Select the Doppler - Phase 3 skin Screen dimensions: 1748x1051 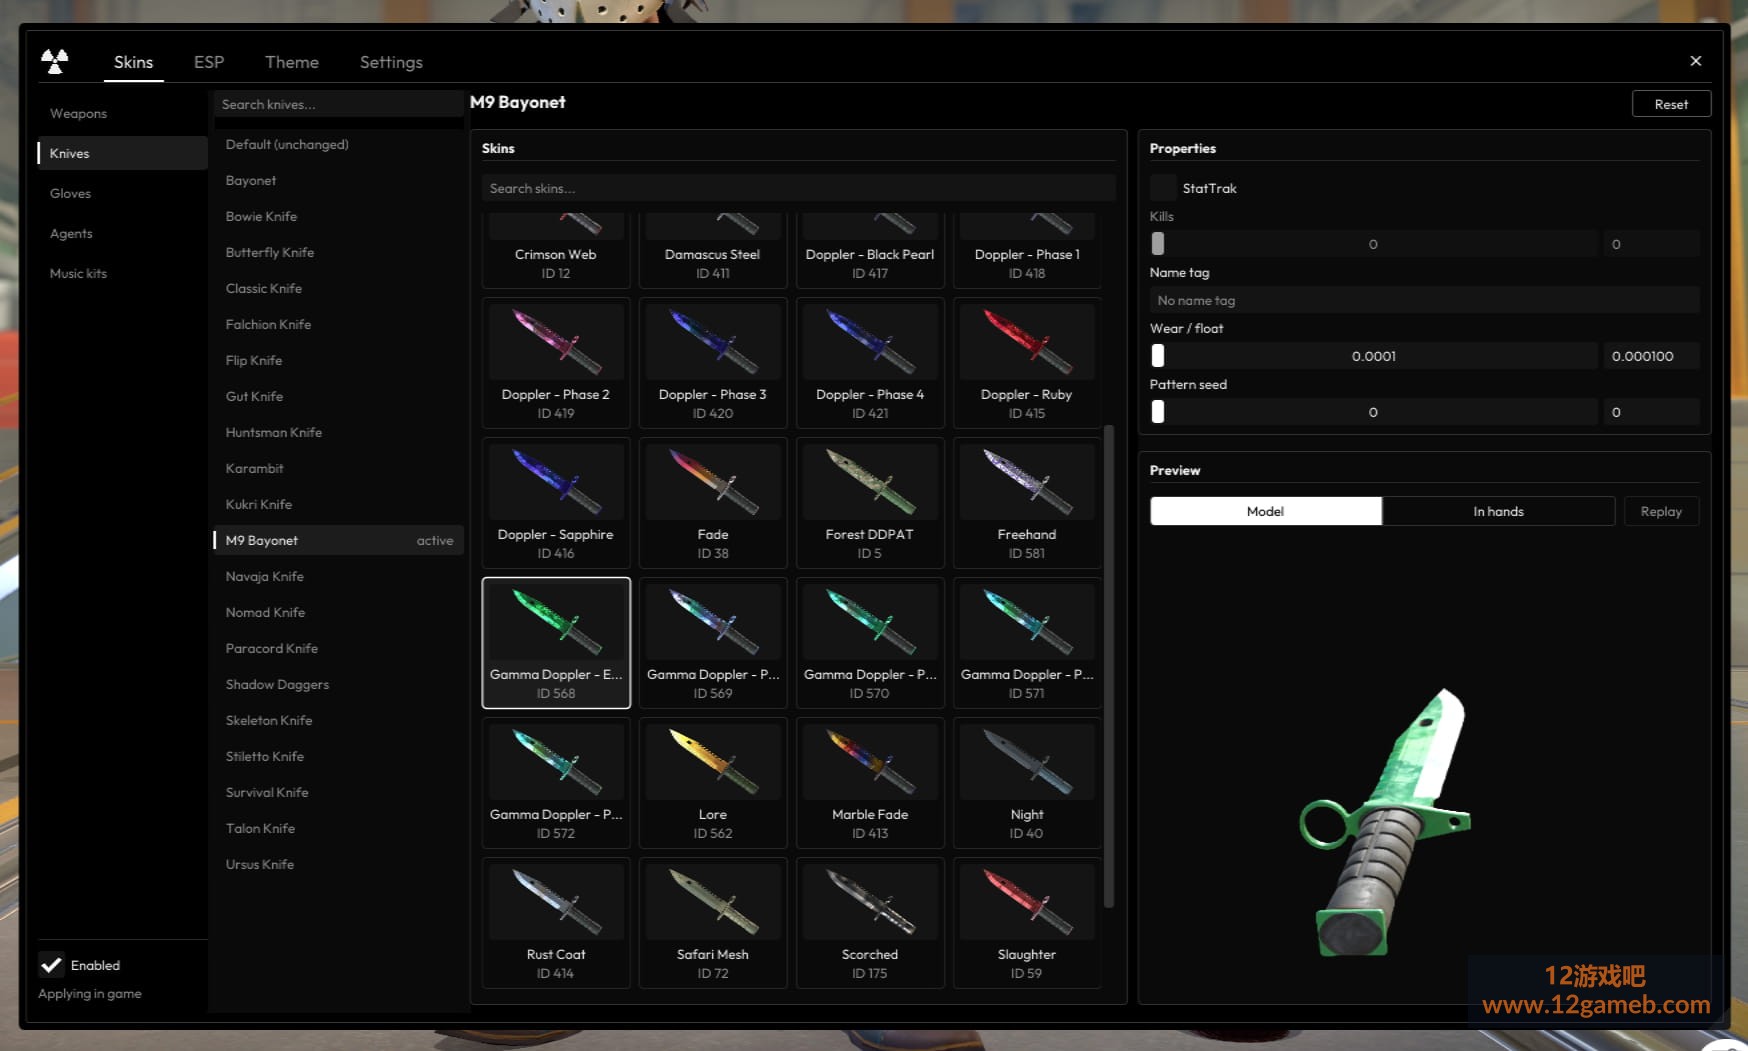click(713, 363)
